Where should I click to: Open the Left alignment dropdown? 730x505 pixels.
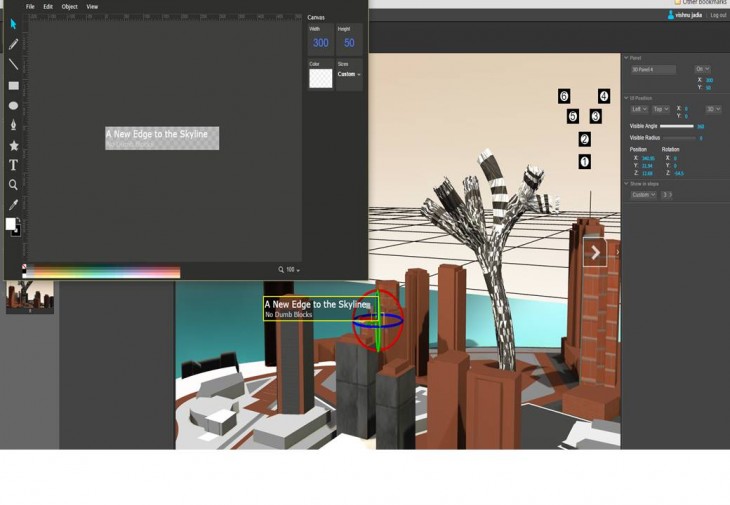(x=638, y=109)
